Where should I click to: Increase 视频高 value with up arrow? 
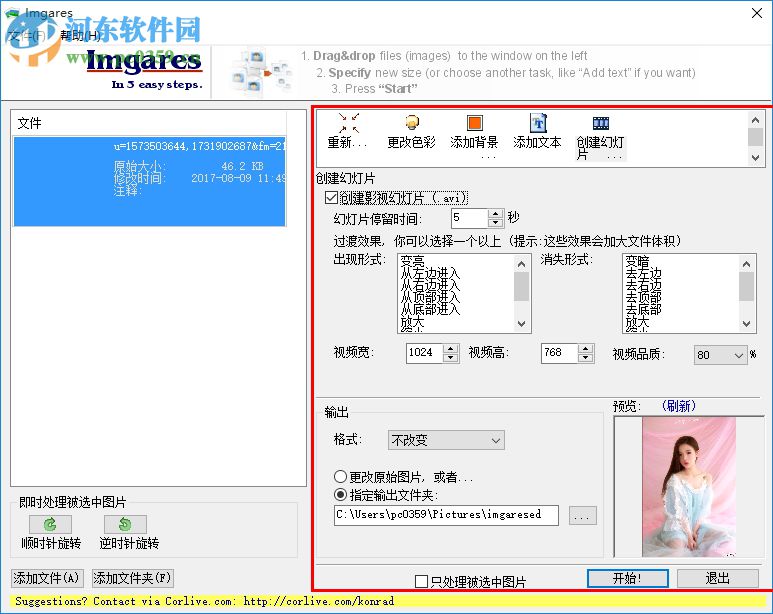pyautogui.click(x=585, y=349)
